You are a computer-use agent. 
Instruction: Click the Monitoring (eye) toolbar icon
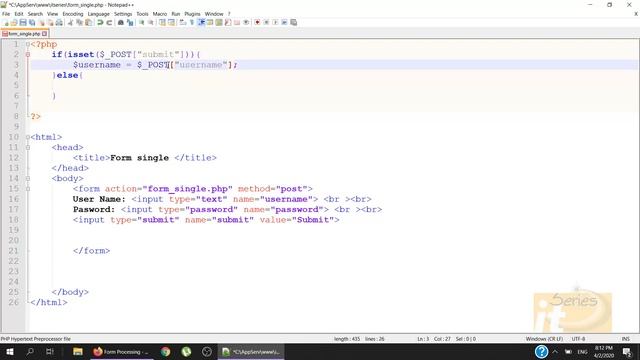246,22
